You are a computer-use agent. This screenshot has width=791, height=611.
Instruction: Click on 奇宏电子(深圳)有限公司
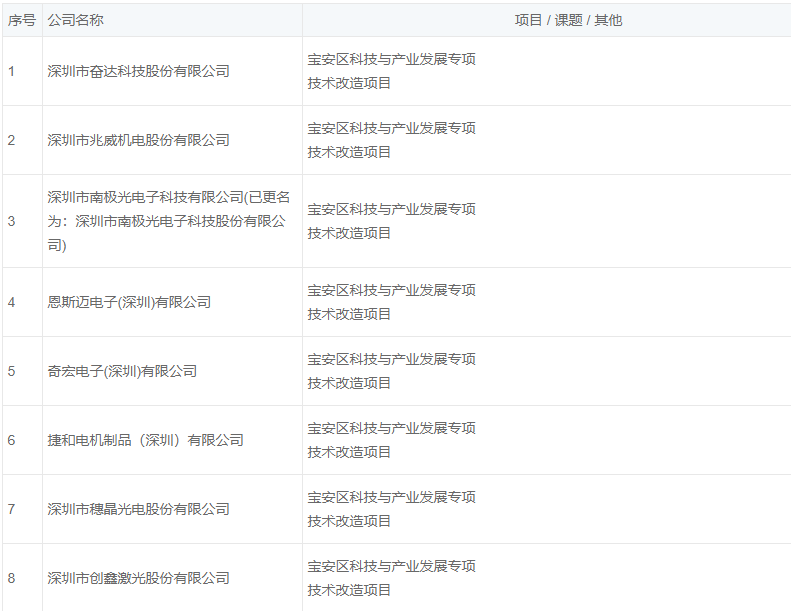tap(122, 371)
